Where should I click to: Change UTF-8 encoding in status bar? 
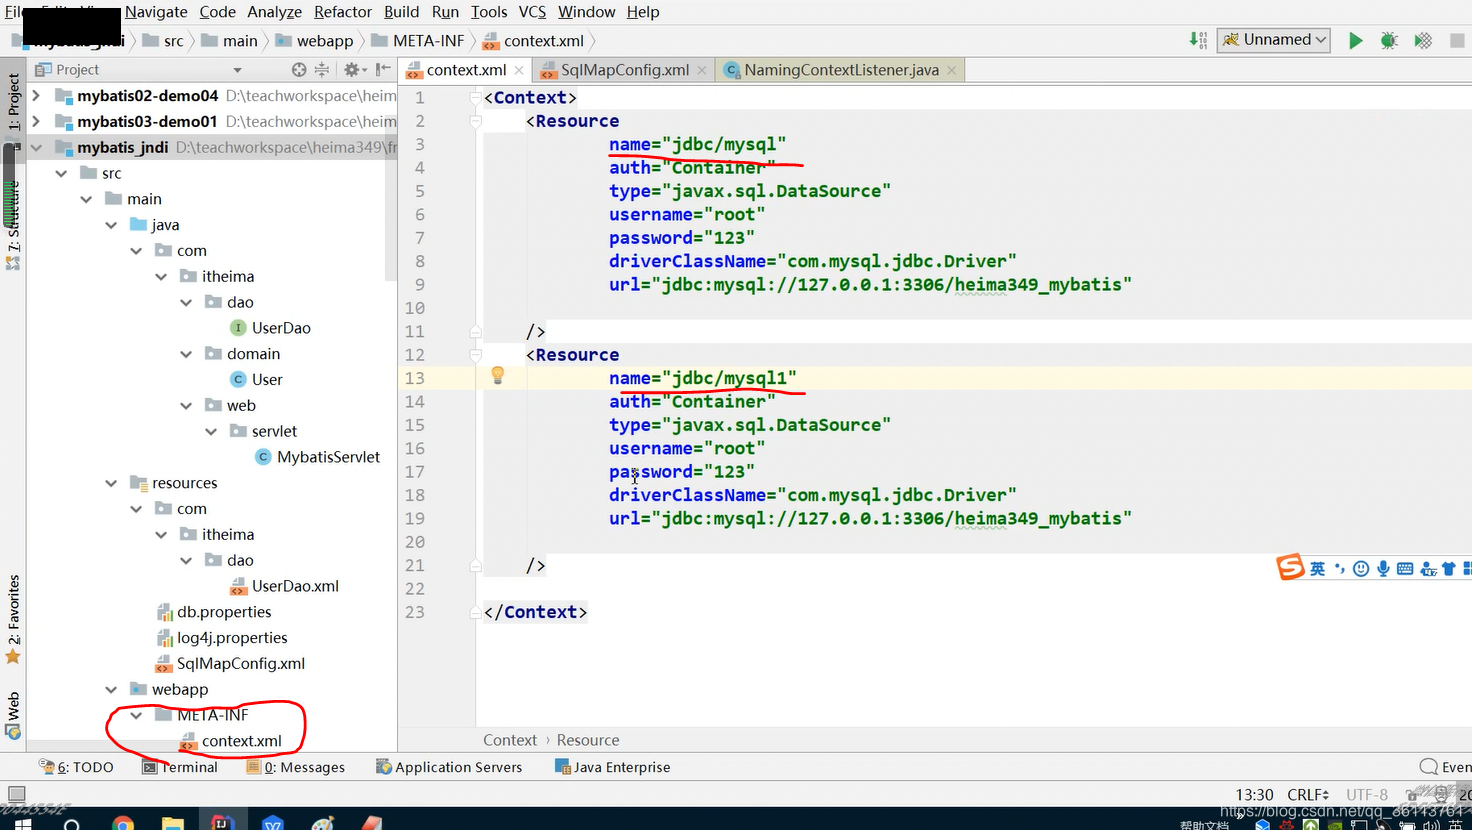(x=1367, y=795)
